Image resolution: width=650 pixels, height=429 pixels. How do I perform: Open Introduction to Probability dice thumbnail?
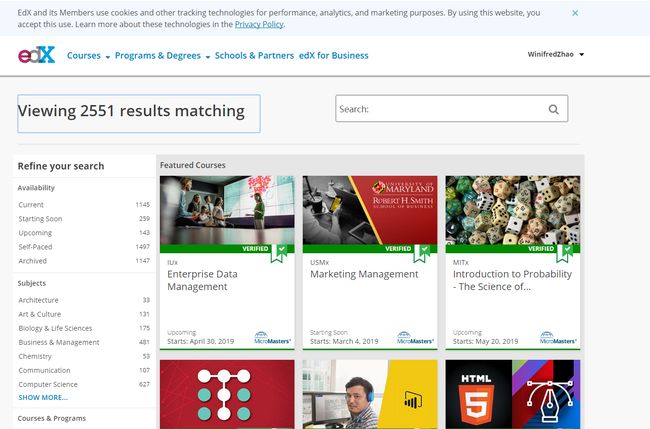pyautogui.click(x=513, y=210)
